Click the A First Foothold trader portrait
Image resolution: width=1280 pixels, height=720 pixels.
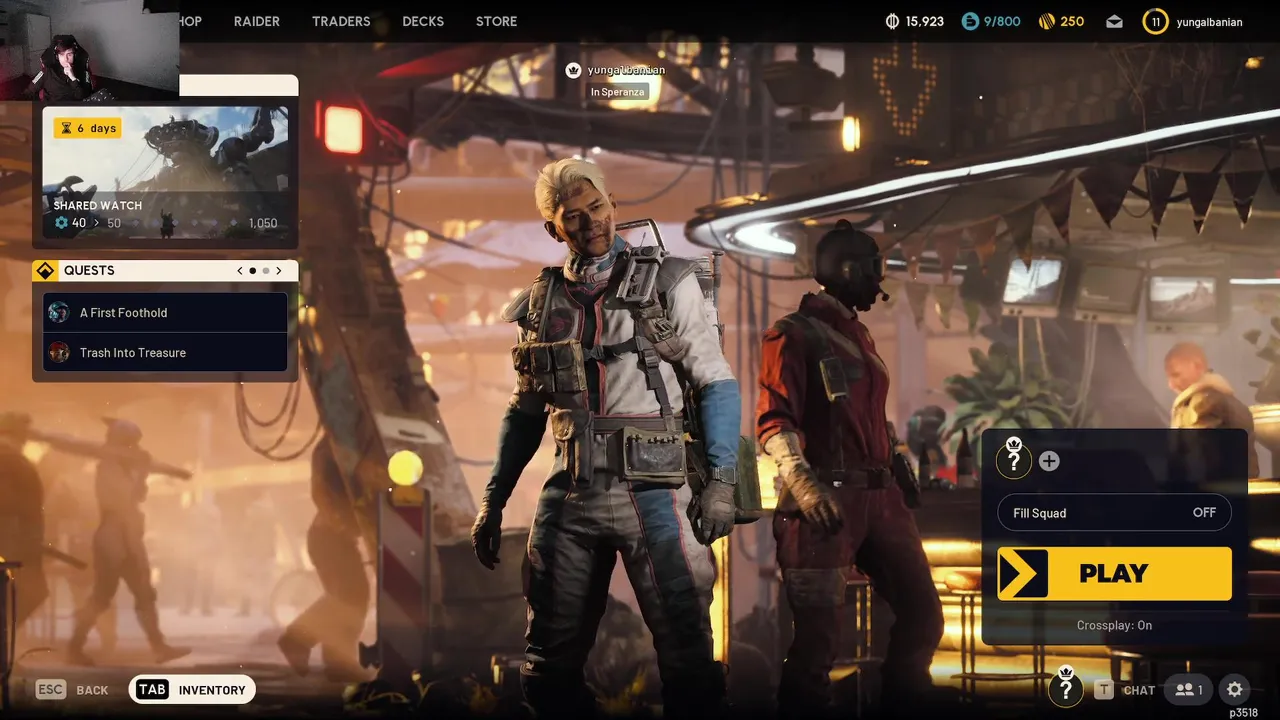pos(59,312)
